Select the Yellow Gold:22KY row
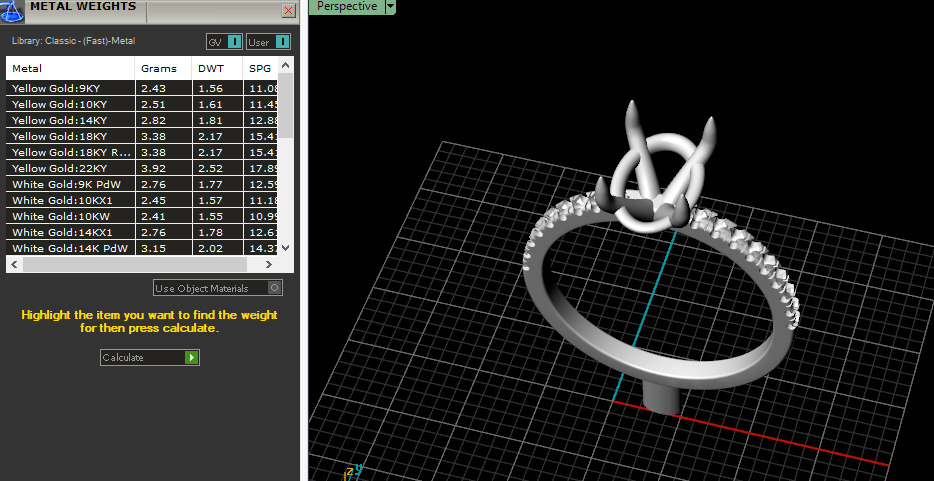 click(x=142, y=168)
